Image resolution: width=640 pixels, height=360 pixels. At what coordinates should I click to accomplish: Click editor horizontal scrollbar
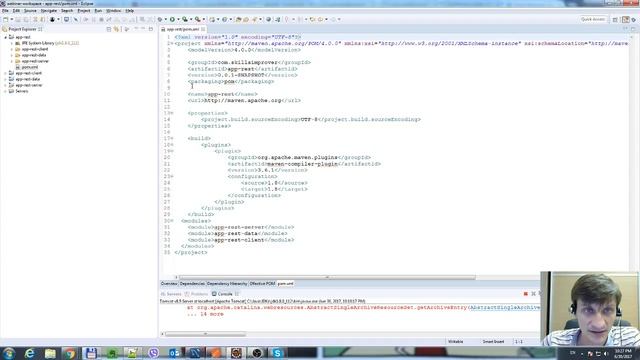(x=327, y=277)
